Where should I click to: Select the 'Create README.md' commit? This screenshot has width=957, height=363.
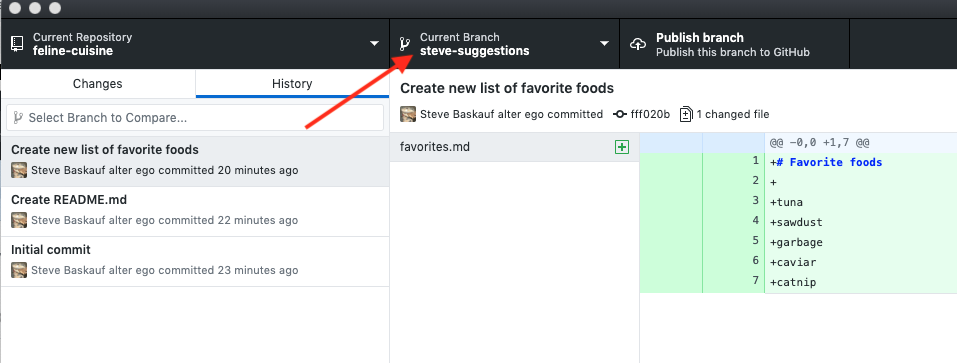(x=195, y=211)
